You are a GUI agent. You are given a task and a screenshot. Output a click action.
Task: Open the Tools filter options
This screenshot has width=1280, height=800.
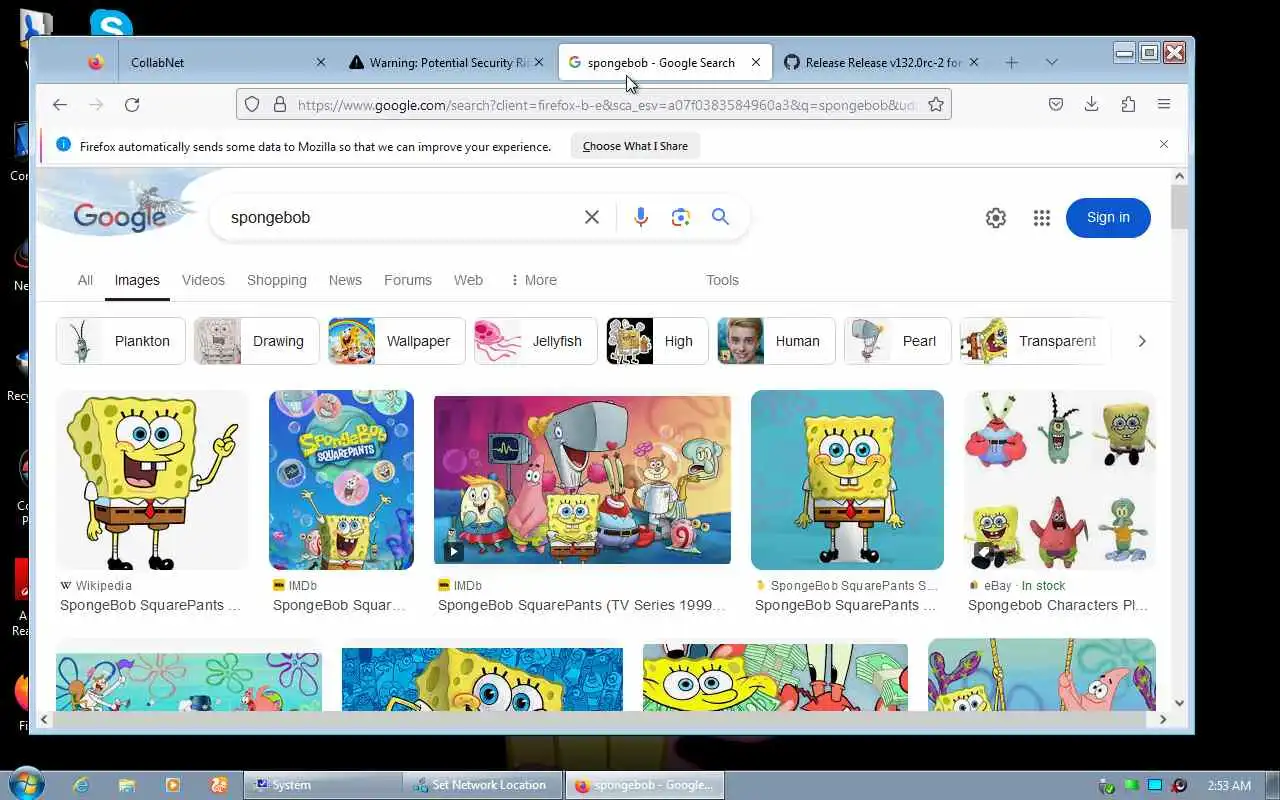(x=722, y=280)
